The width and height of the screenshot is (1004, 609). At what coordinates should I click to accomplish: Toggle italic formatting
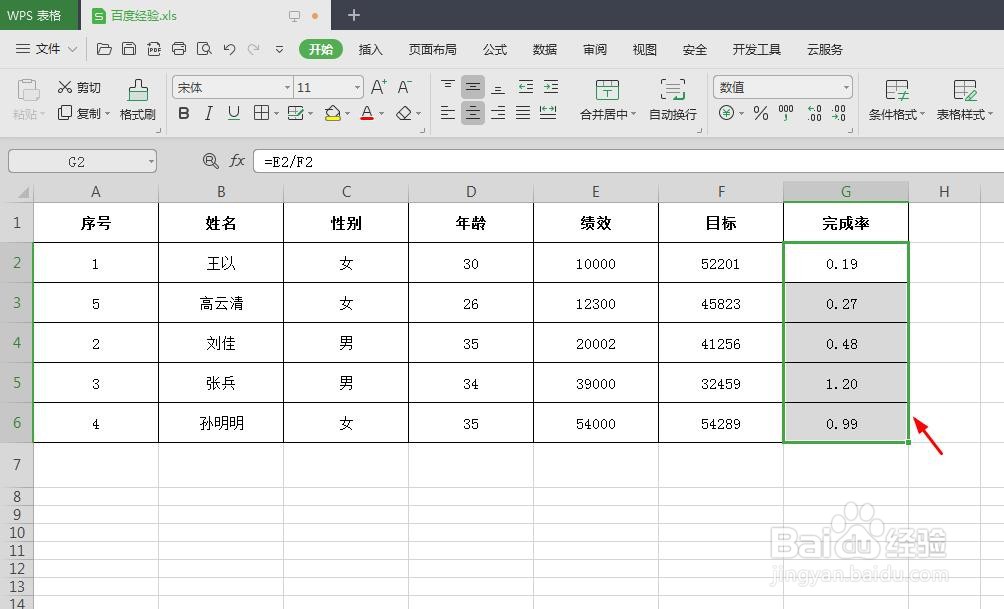click(208, 113)
